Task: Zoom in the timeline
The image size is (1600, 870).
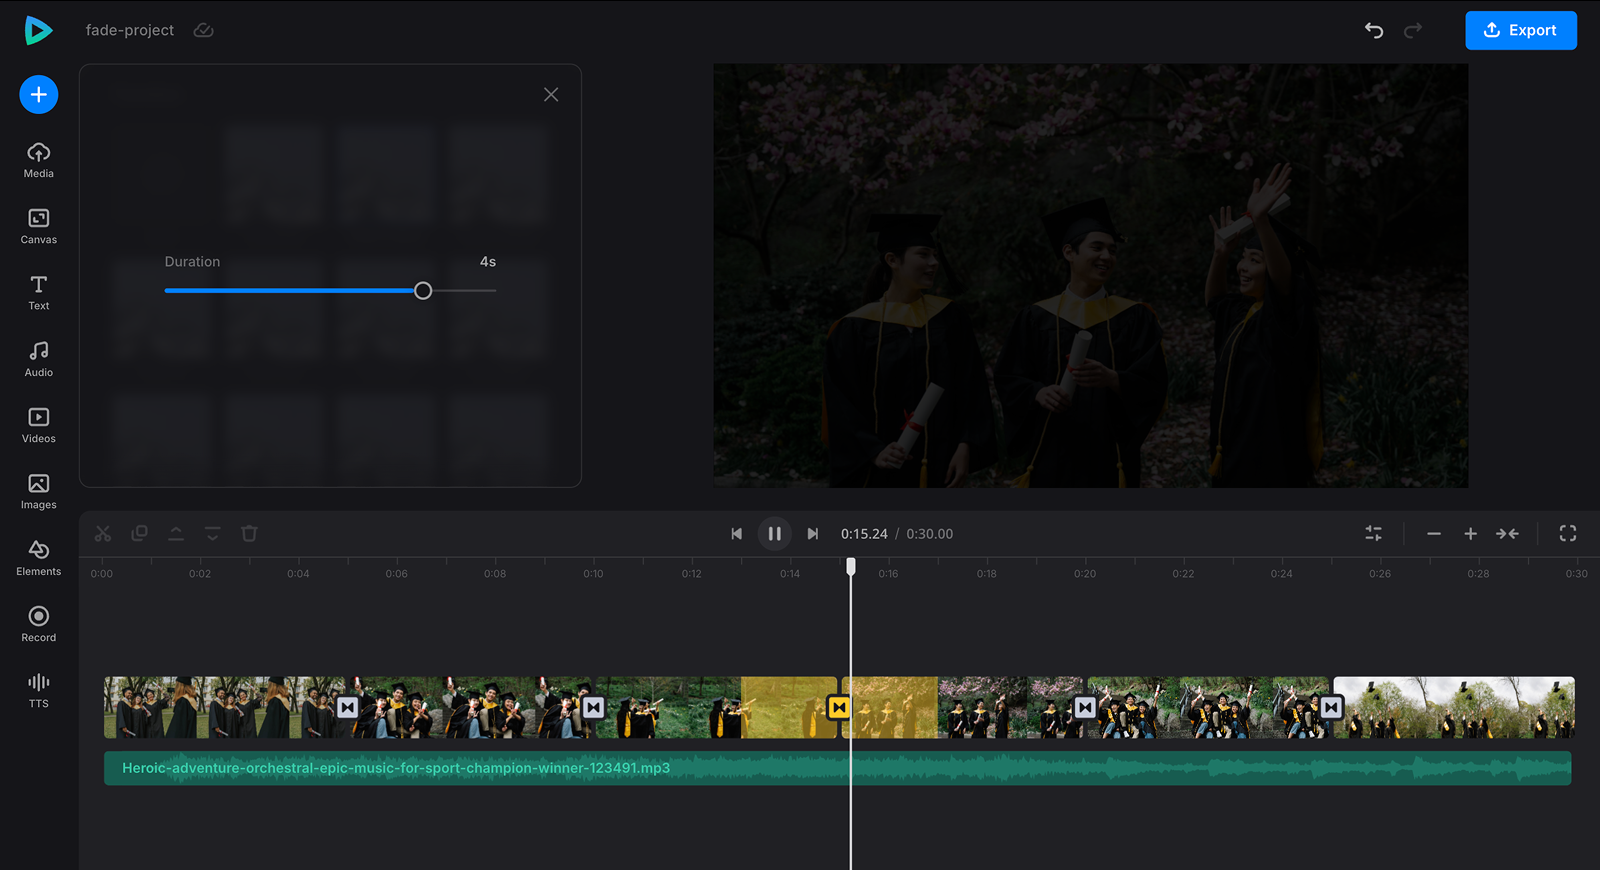Action: pyautogui.click(x=1471, y=534)
